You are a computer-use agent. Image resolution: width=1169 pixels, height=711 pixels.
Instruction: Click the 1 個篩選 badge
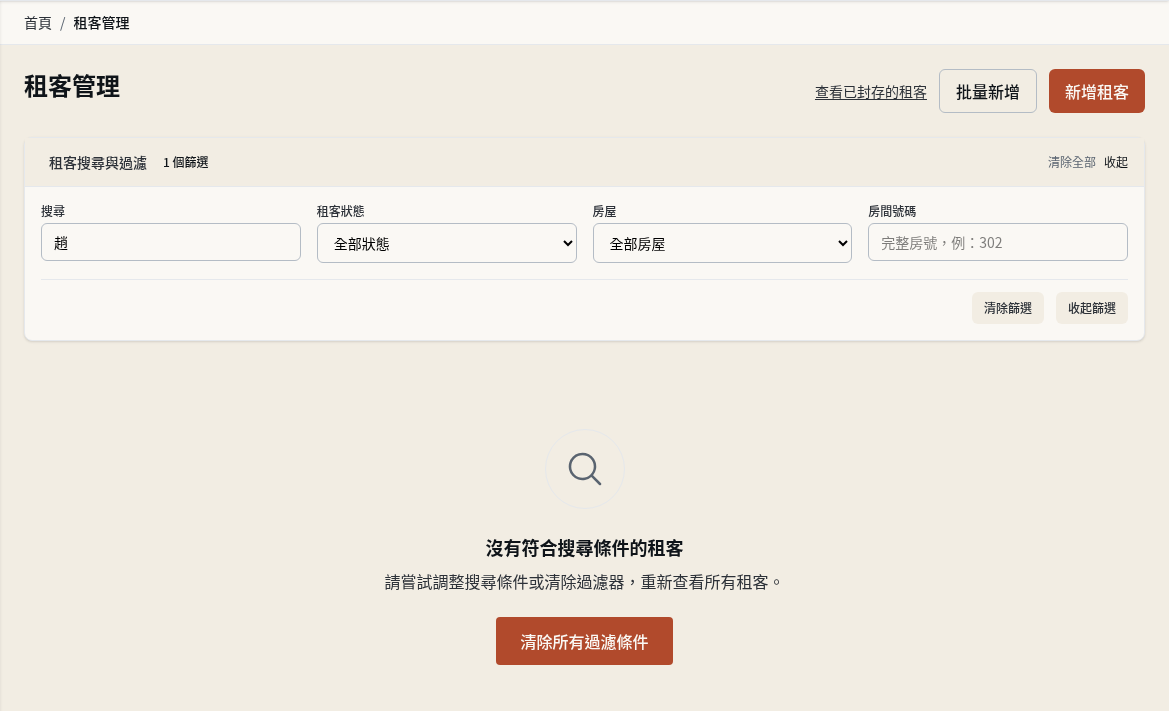click(186, 162)
